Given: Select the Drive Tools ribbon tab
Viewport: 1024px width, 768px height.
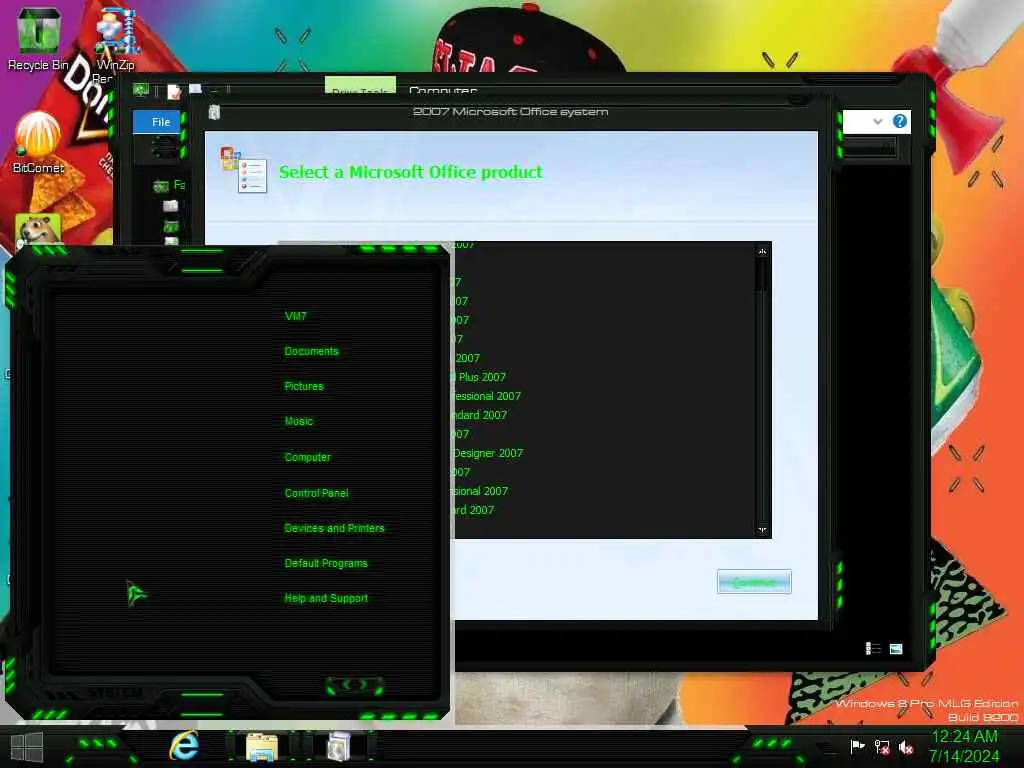Looking at the screenshot, I should point(360,86).
